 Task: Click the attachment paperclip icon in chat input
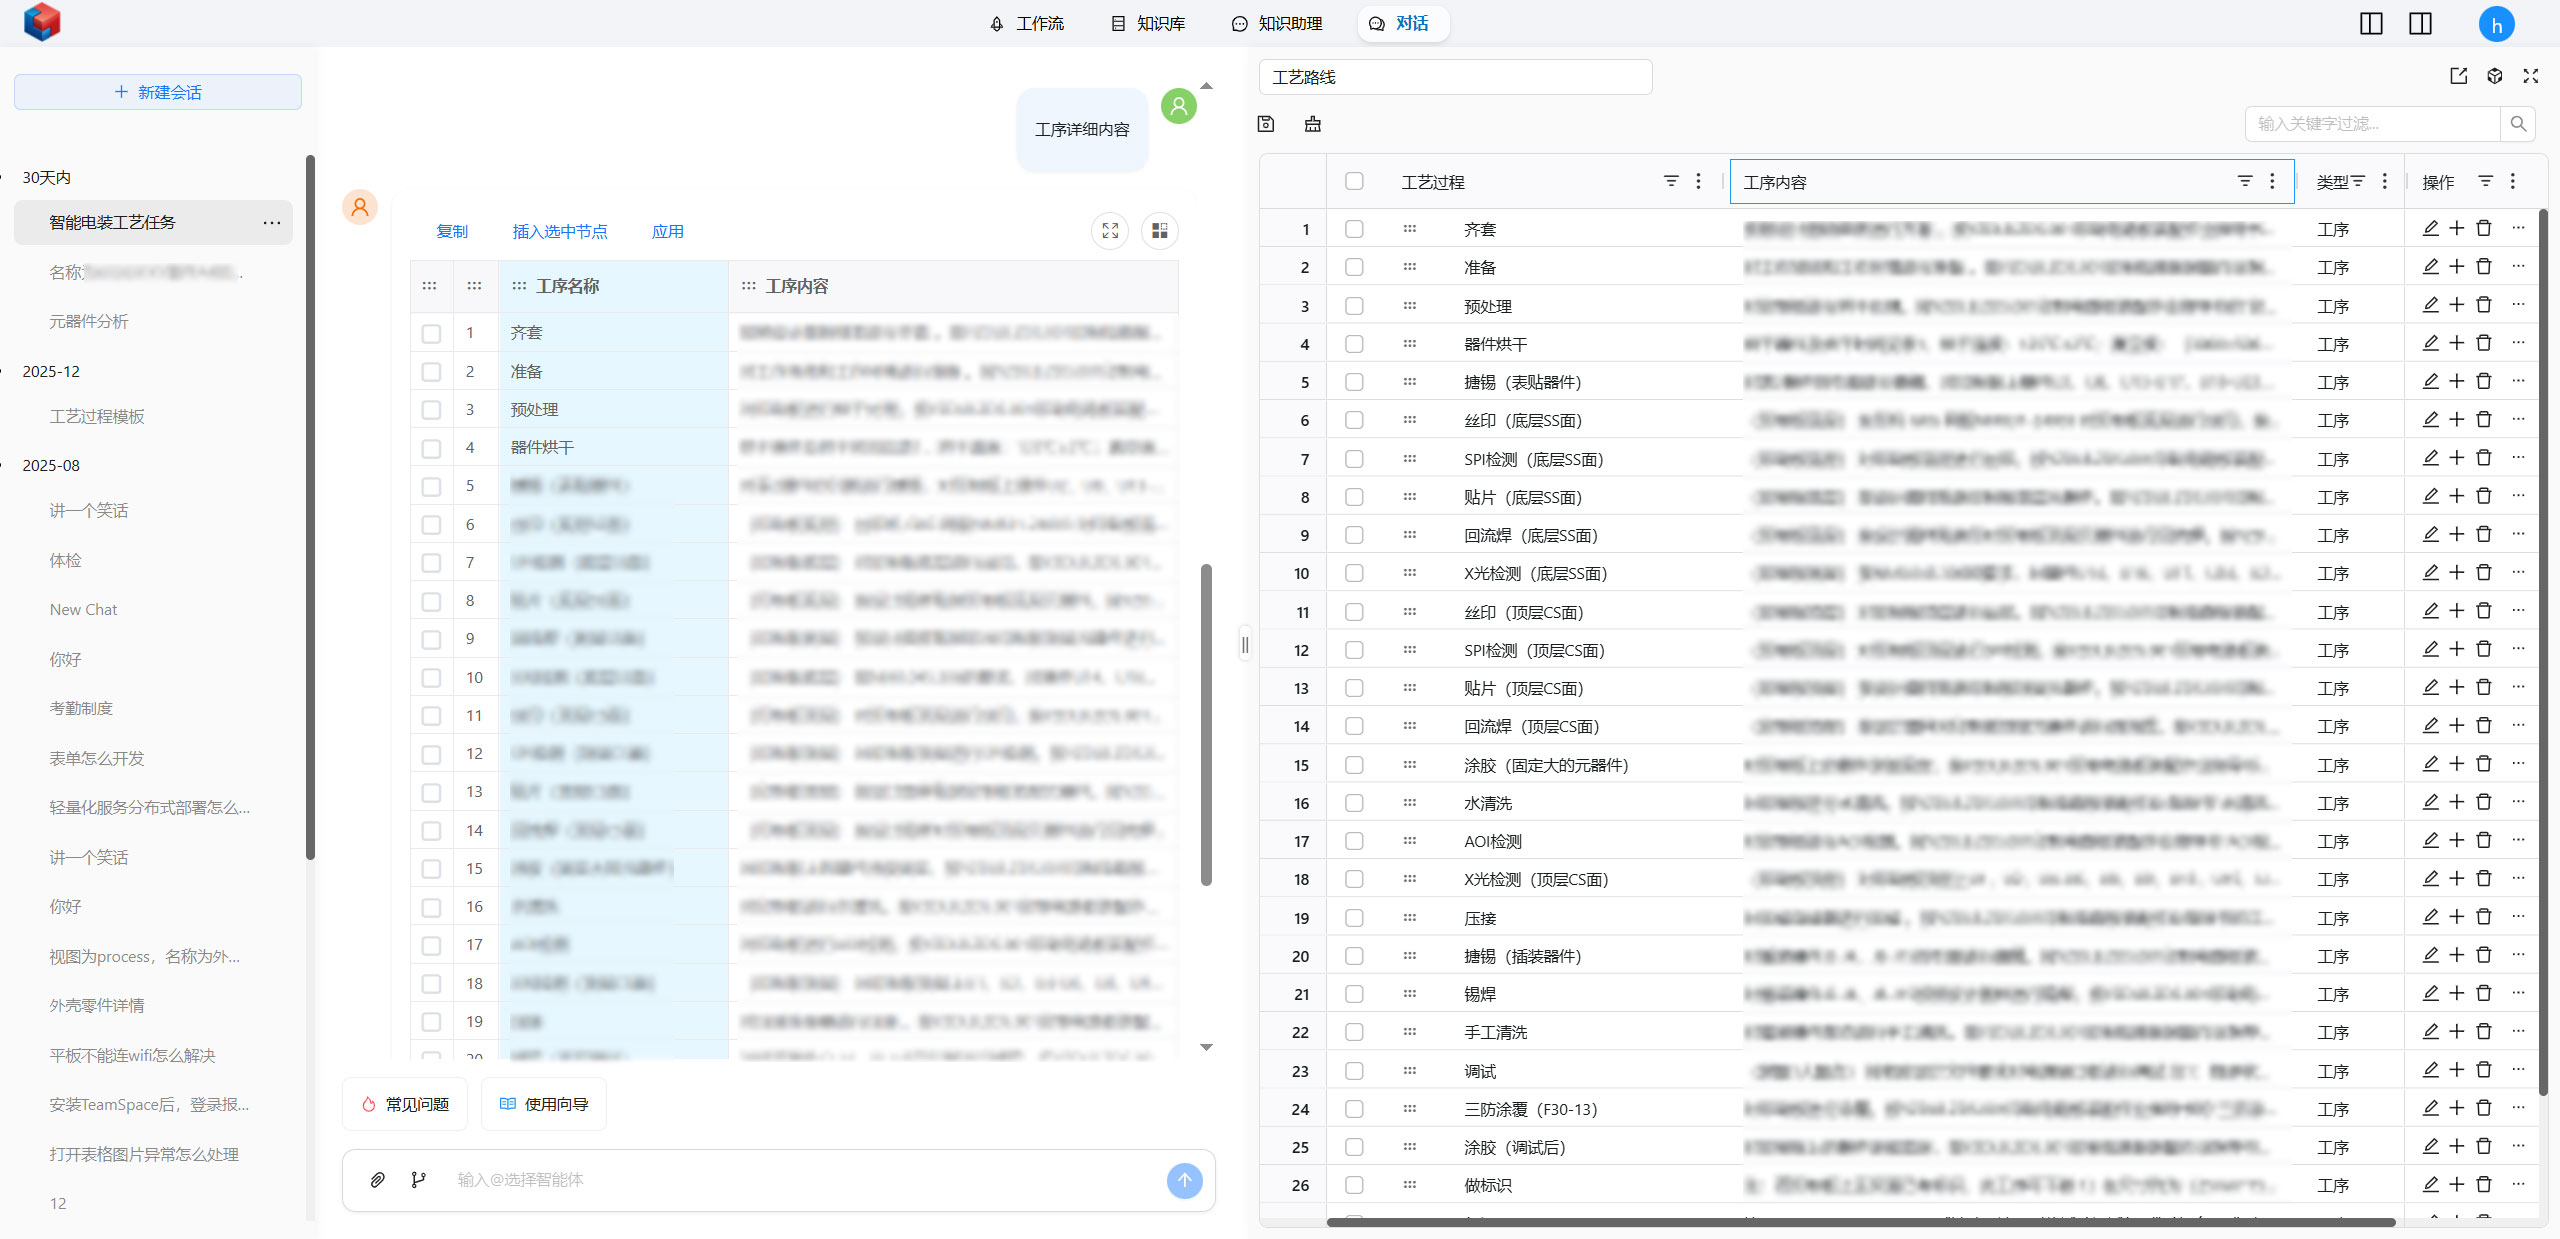377,1180
